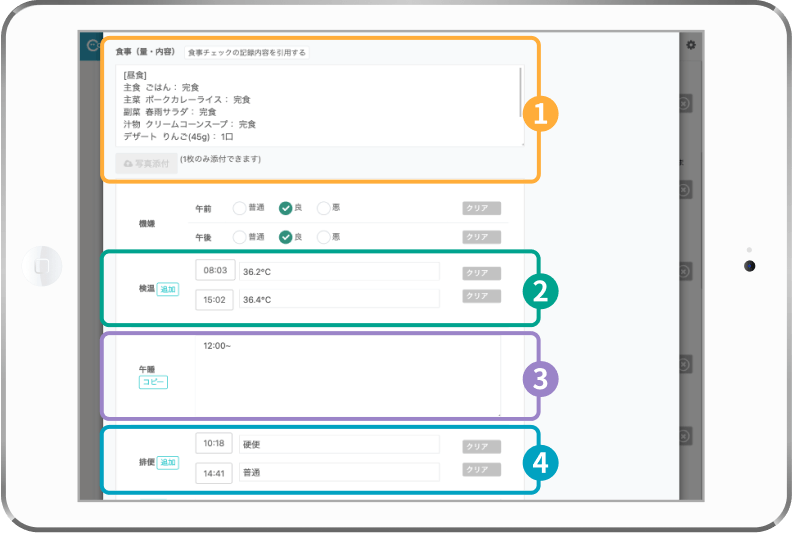Add a 排便 entry with 追加
The height and width of the screenshot is (534, 792).
pyautogui.click(x=167, y=462)
